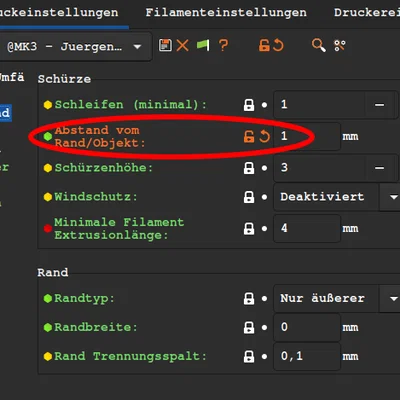Reset Abstand vom Rand/Objekt with the orange arrow
The image size is (400, 400).
pos(264,136)
